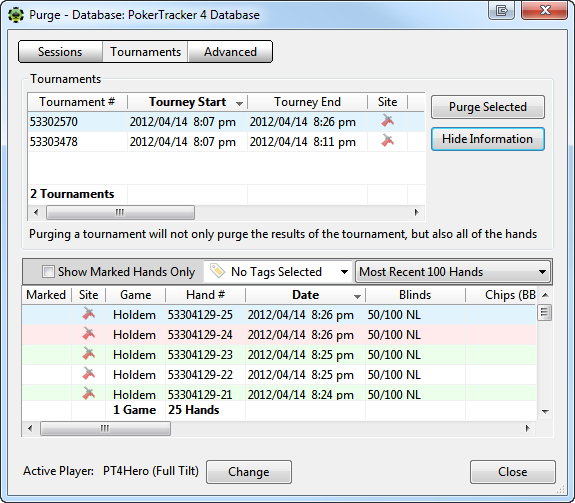Select hand 53304129-21

click(200, 394)
